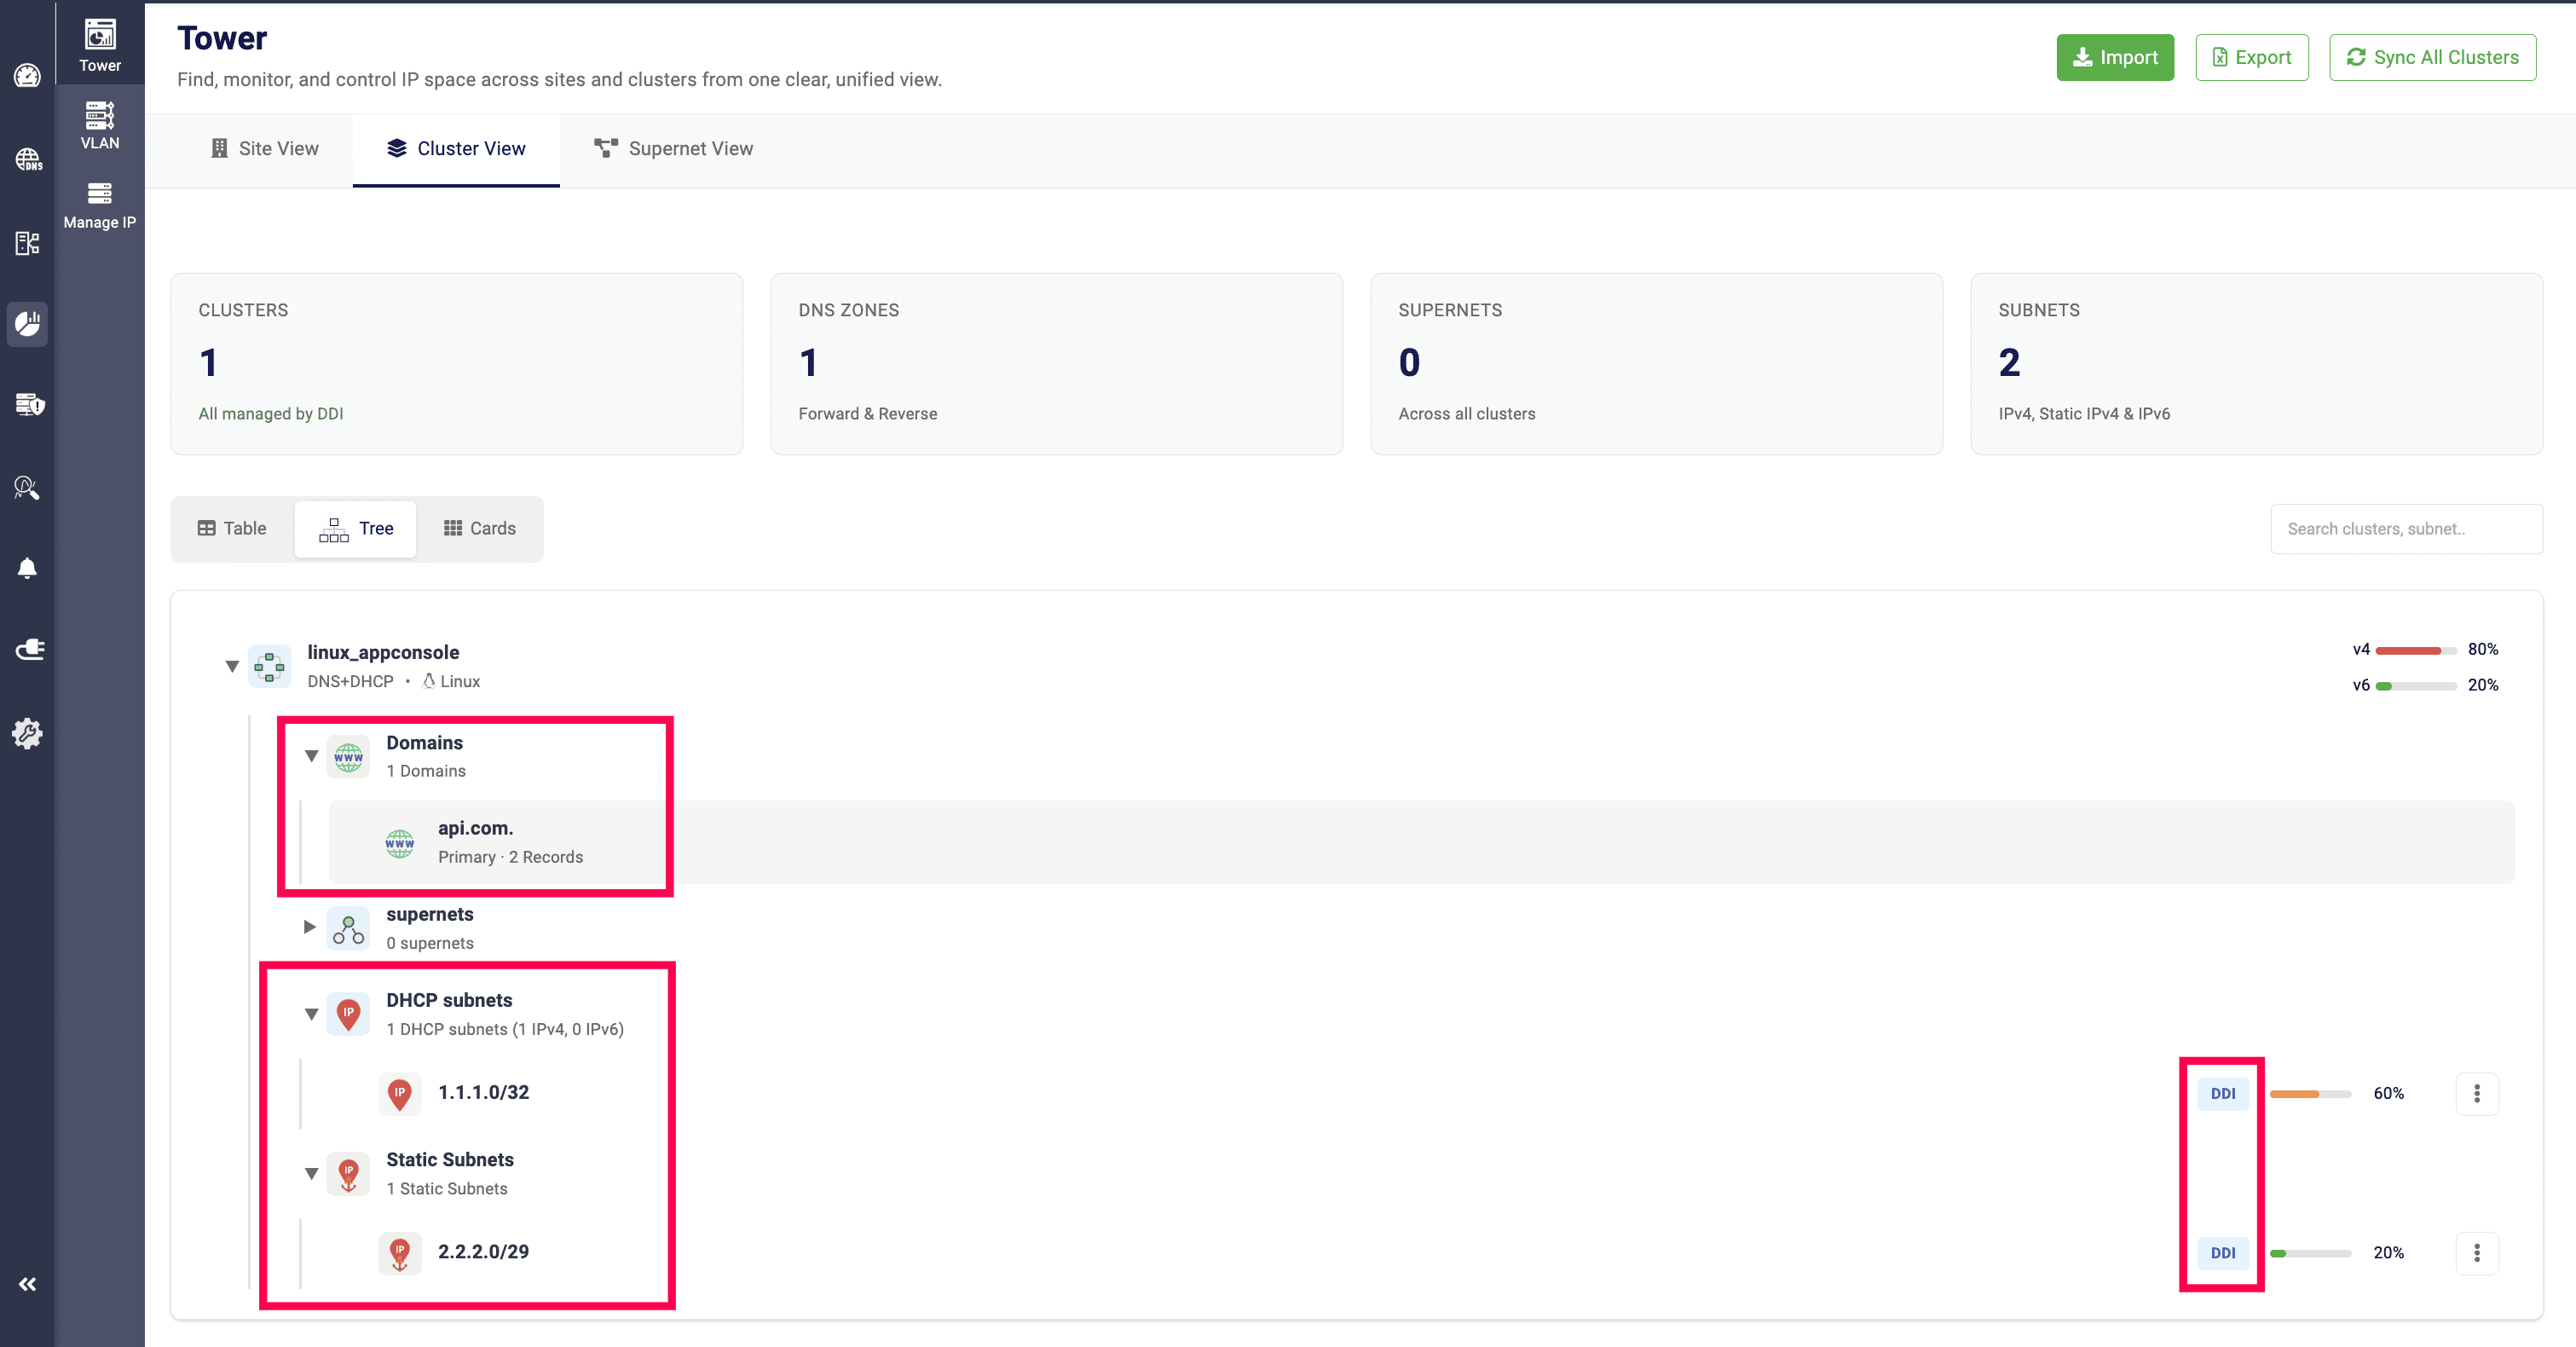Switch to the Supernet View tab
The width and height of the screenshot is (2576, 1347).
point(673,148)
